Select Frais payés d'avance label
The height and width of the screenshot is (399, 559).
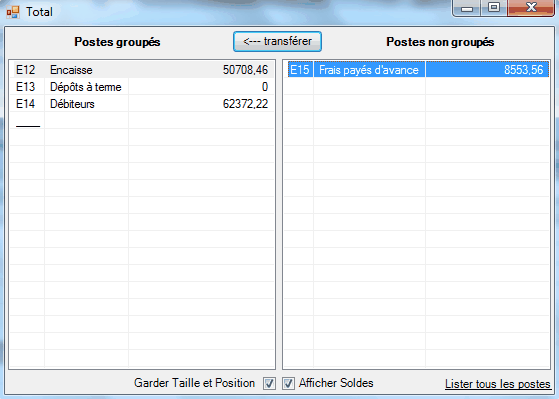point(369,70)
